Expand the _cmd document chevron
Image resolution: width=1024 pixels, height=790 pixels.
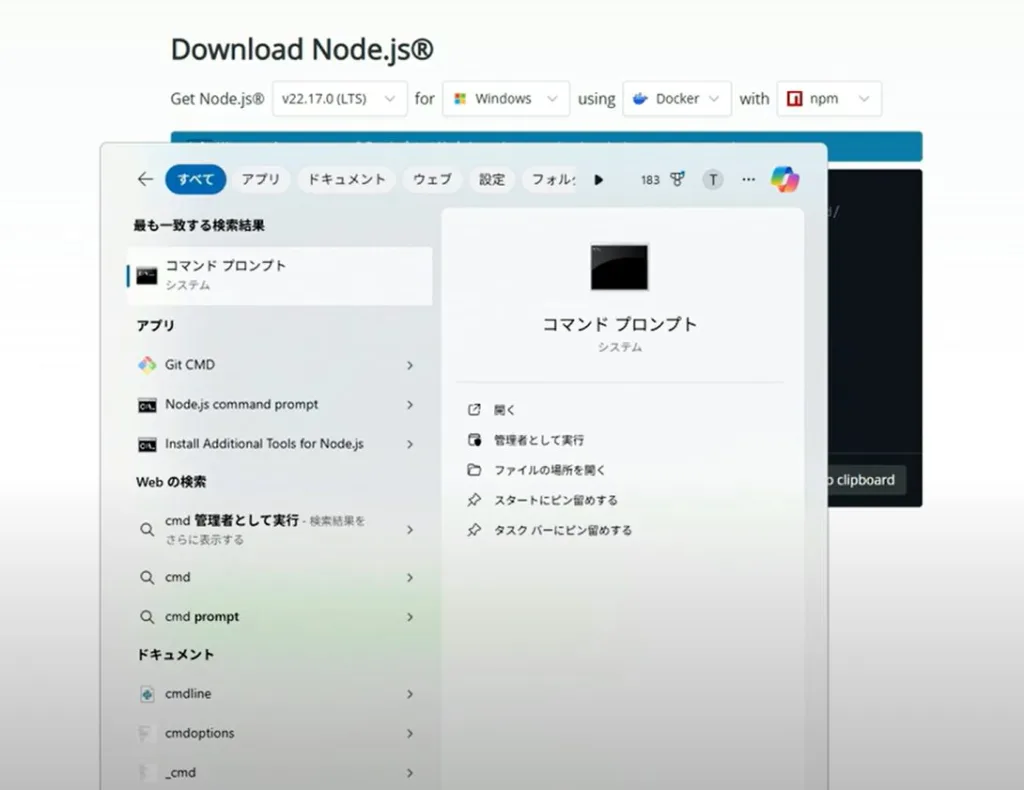410,773
